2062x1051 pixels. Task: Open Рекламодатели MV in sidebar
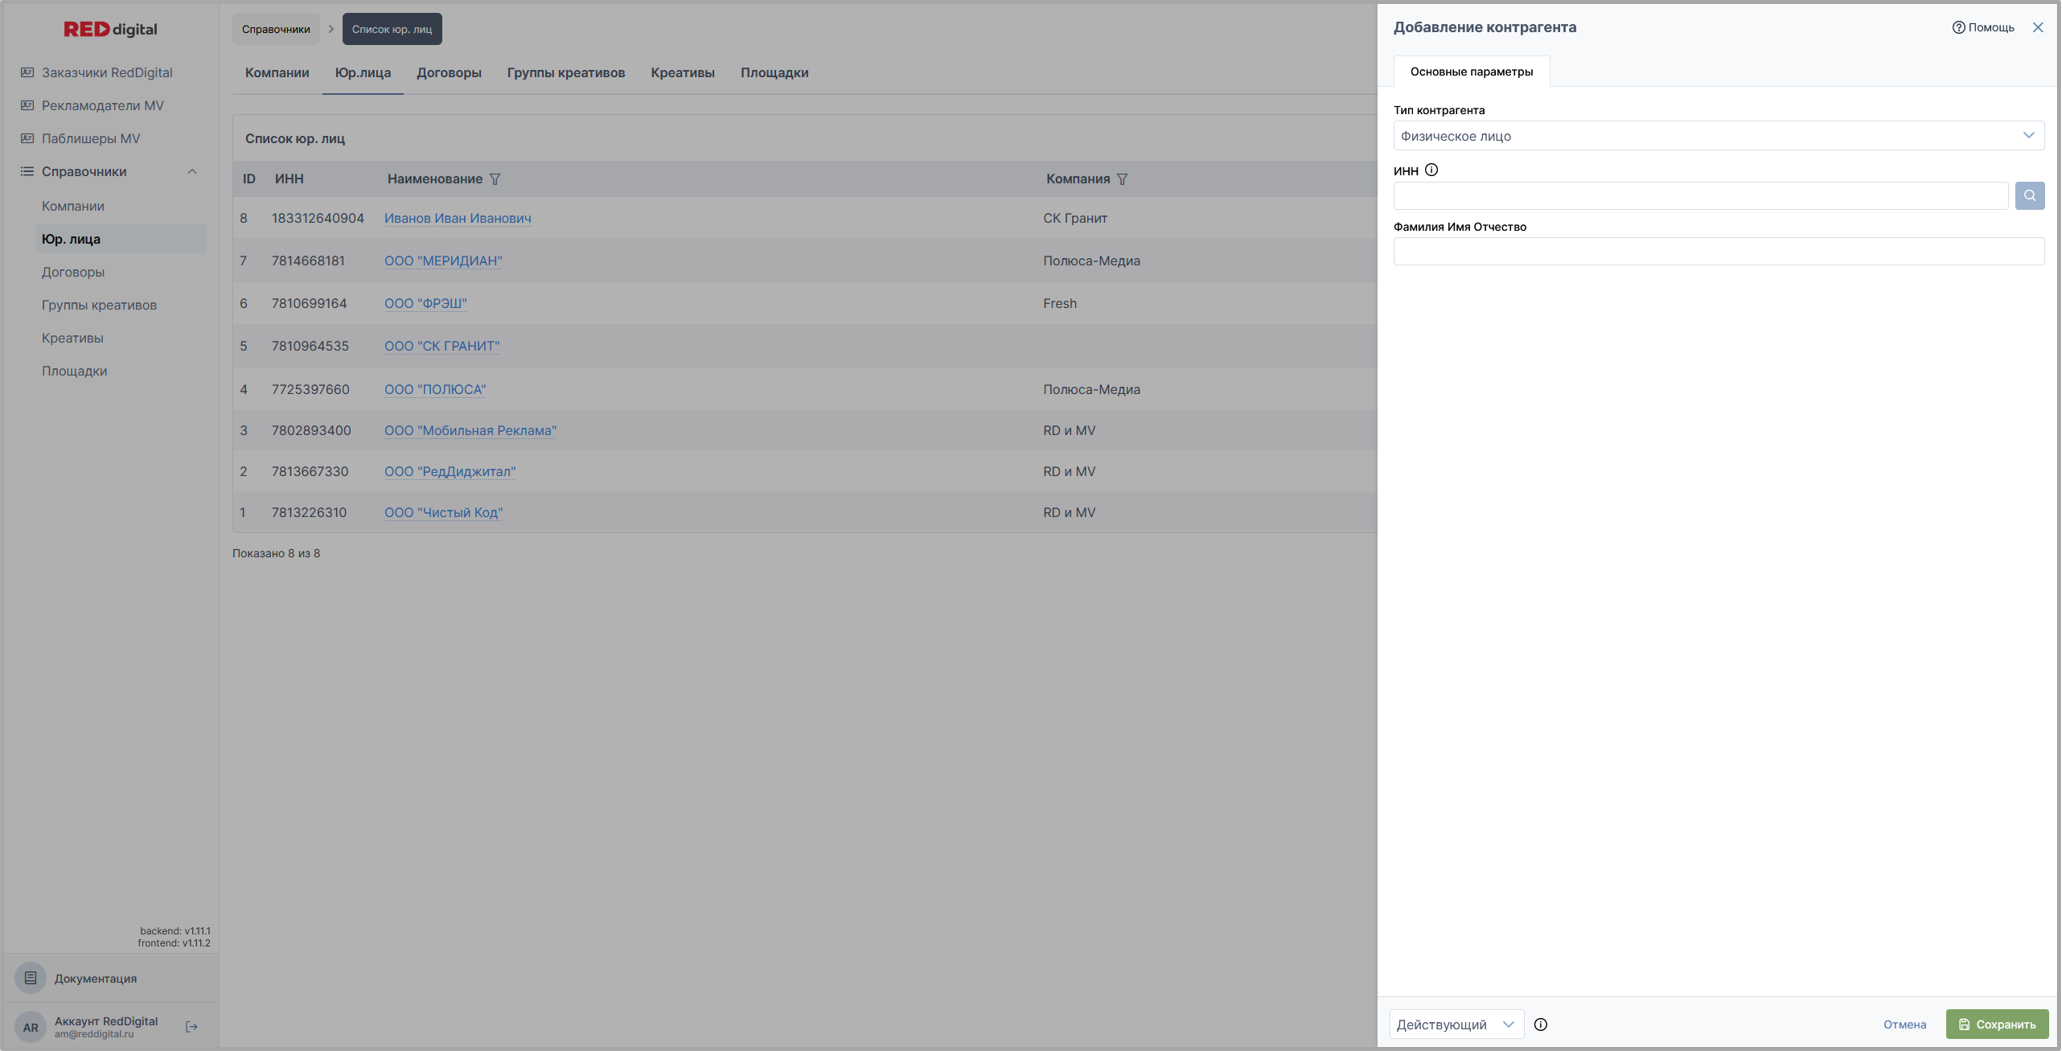click(102, 105)
